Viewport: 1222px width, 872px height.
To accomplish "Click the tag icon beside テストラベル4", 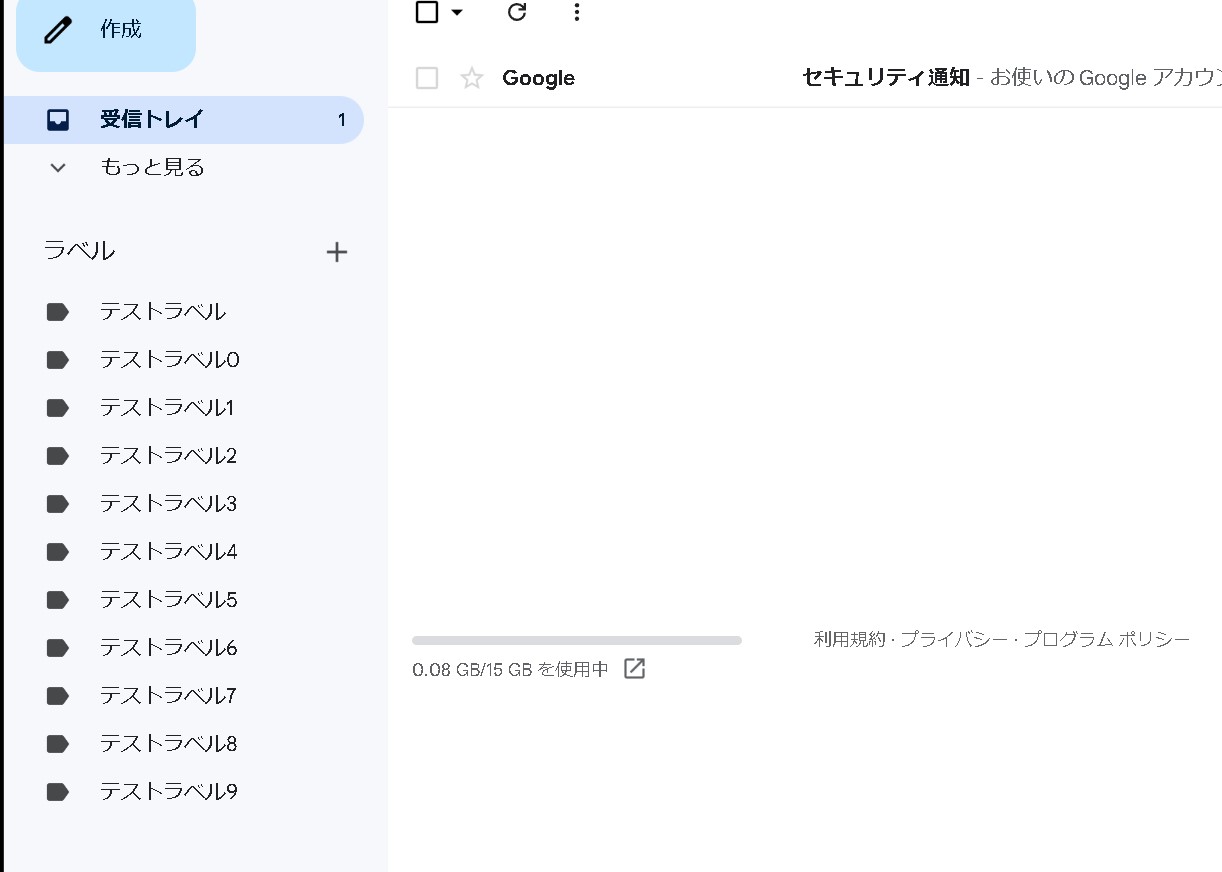I will tap(58, 552).
